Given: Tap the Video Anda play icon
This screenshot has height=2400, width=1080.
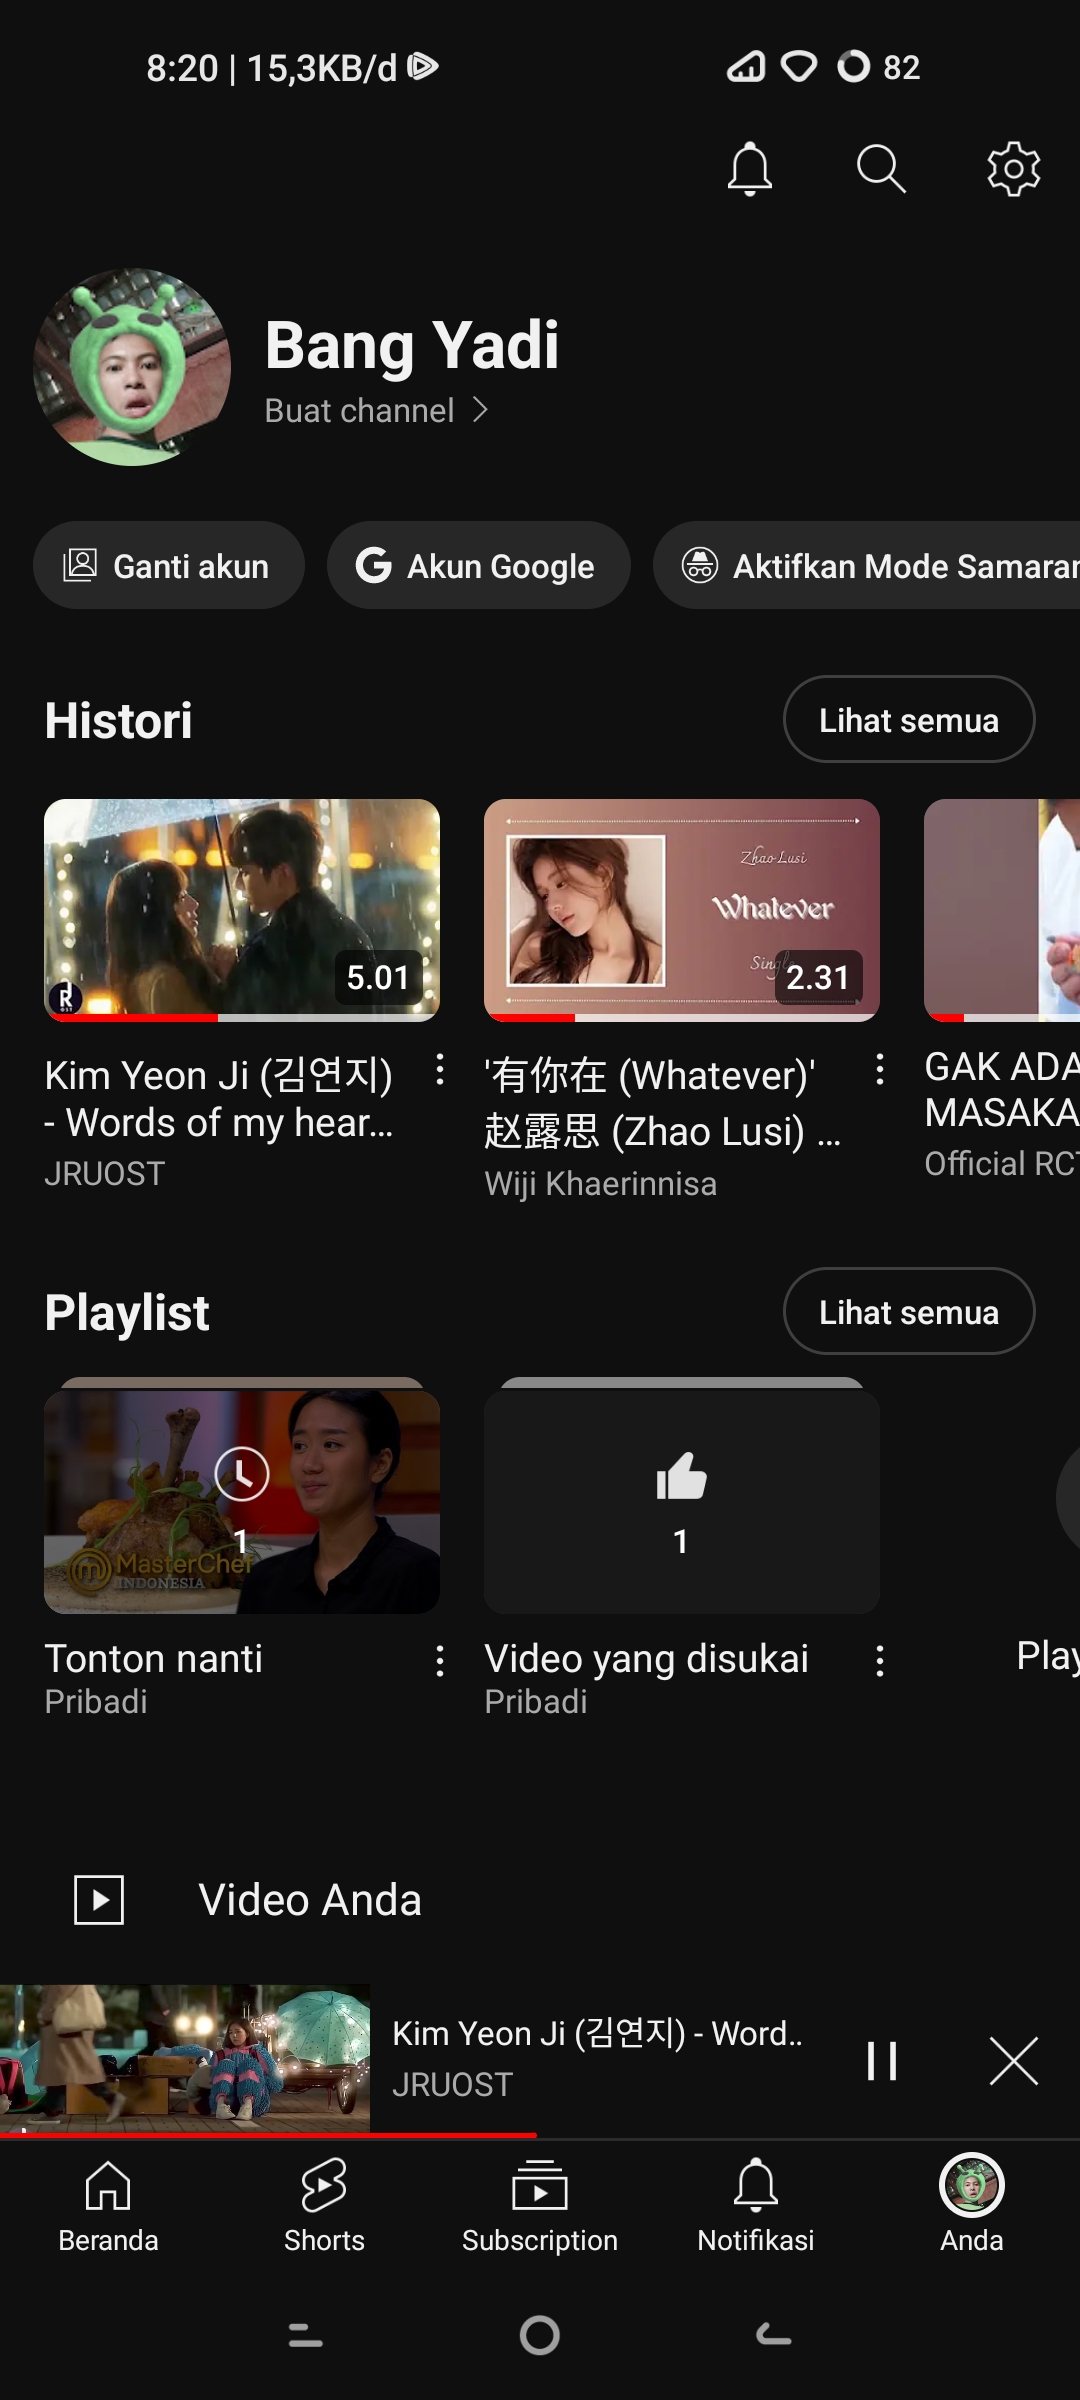Looking at the screenshot, I should pyautogui.click(x=99, y=1900).
